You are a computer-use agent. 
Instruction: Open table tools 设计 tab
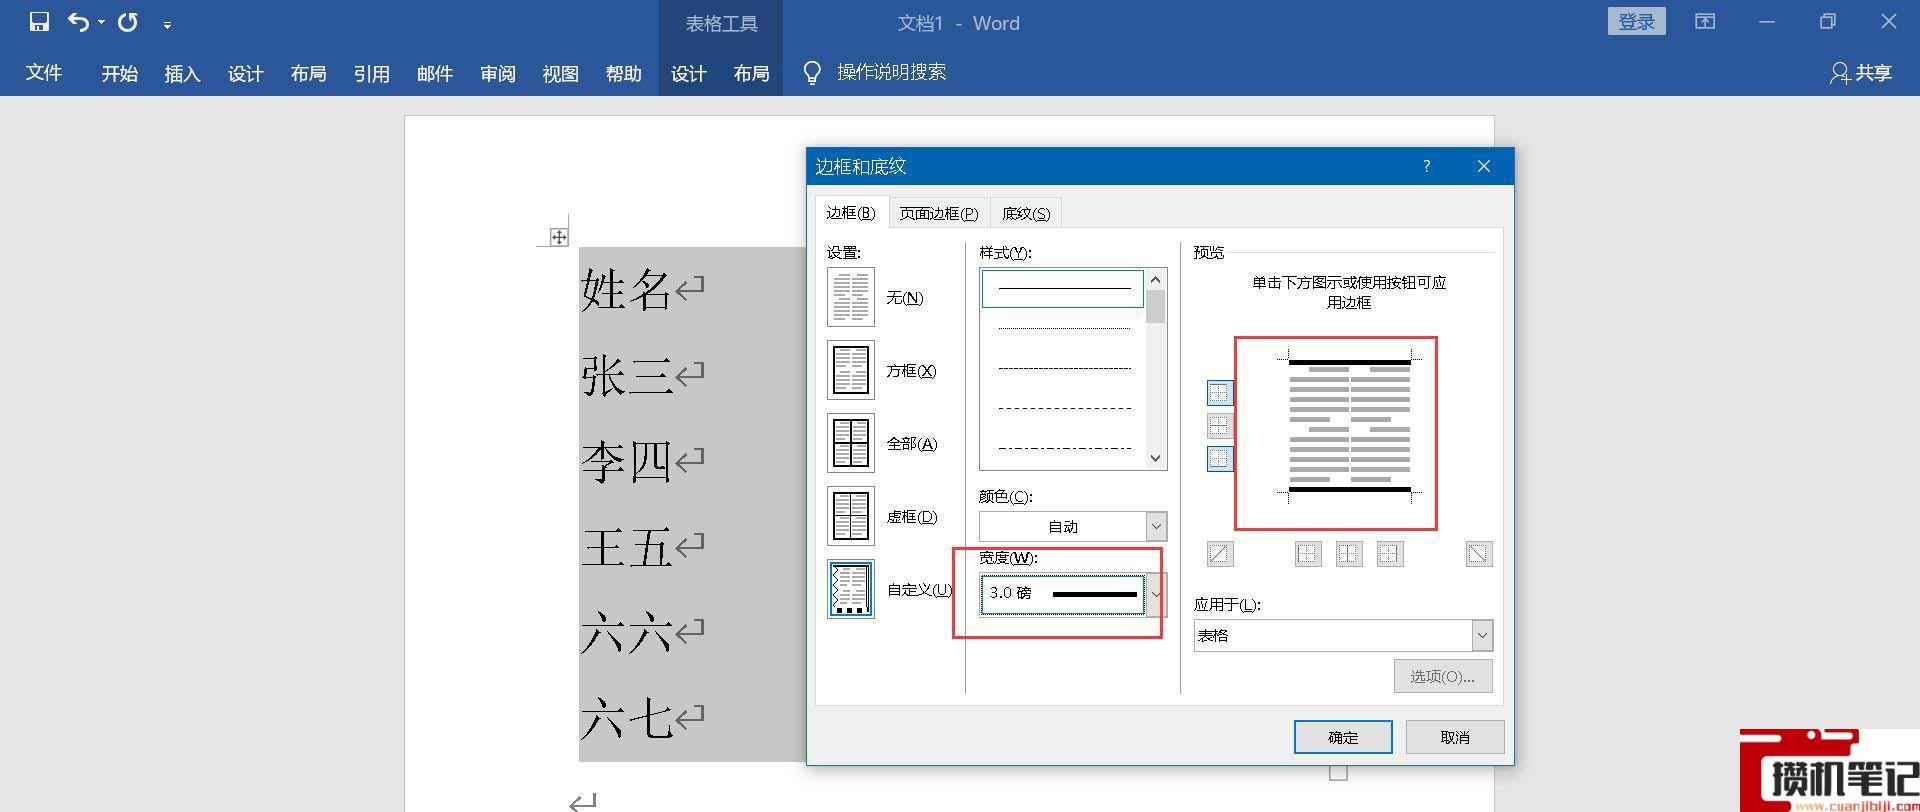tap(688, 73)
